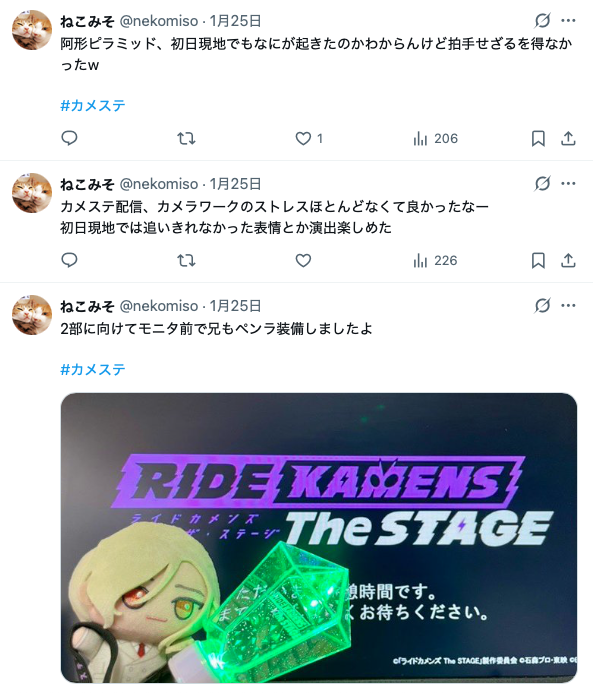The image size is (593, 693).
Task: Open more options on ペンラ装備 tweet
Action: (x=568, y=305)
